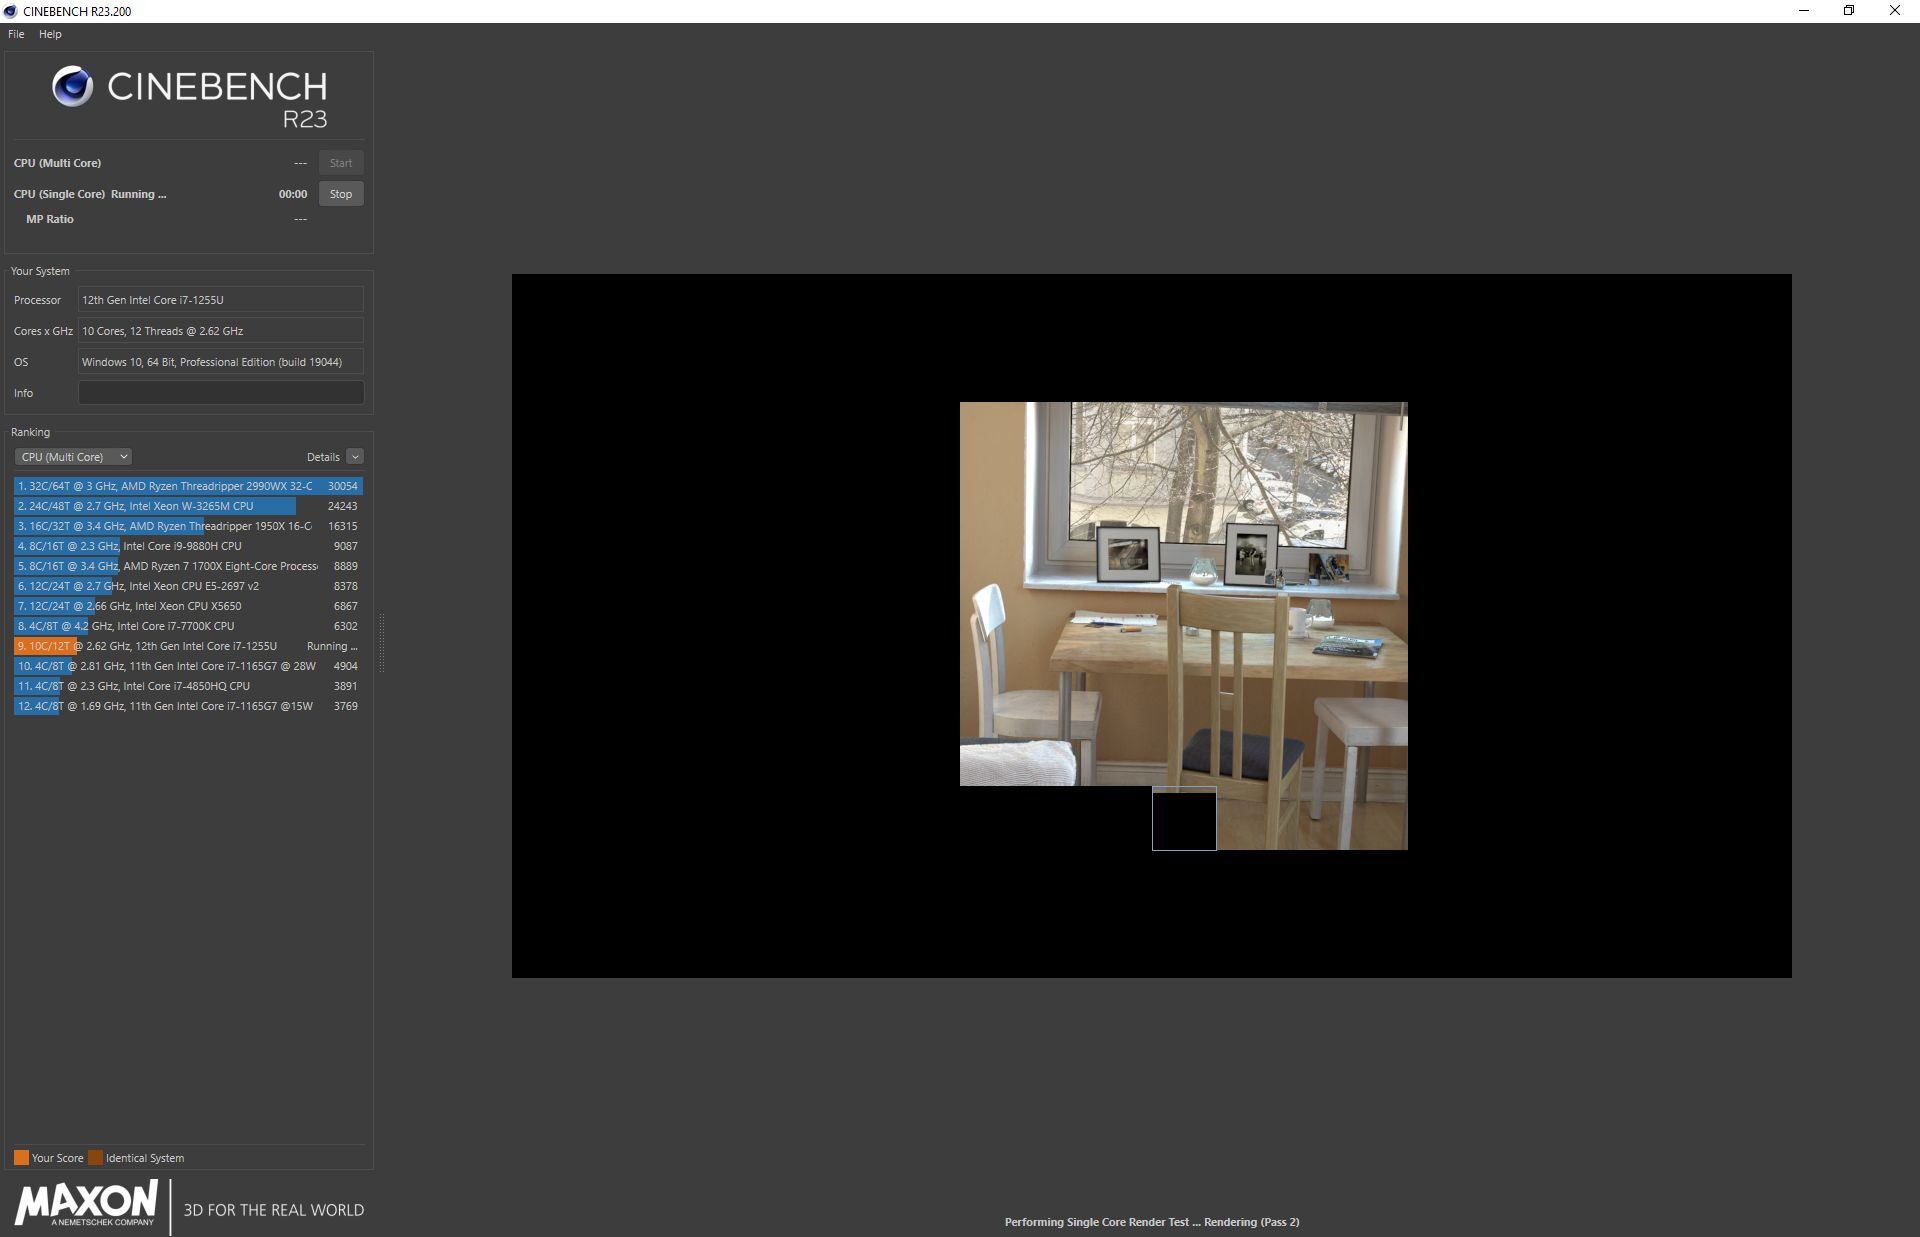Click the empty Info input field
This screenshot has width=1920, height=1237.
(x=220, y=393)
